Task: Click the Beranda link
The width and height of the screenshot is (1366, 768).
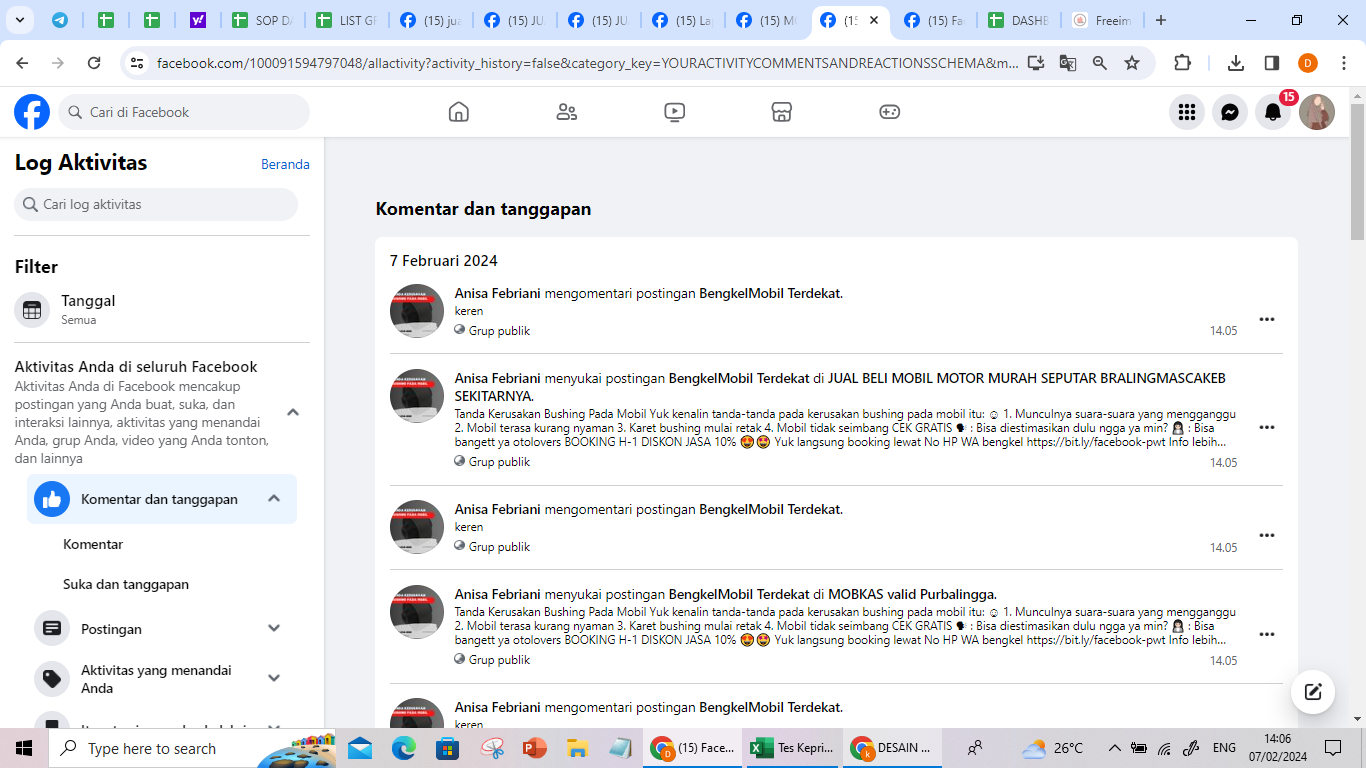Action: [x=285, y=164]
